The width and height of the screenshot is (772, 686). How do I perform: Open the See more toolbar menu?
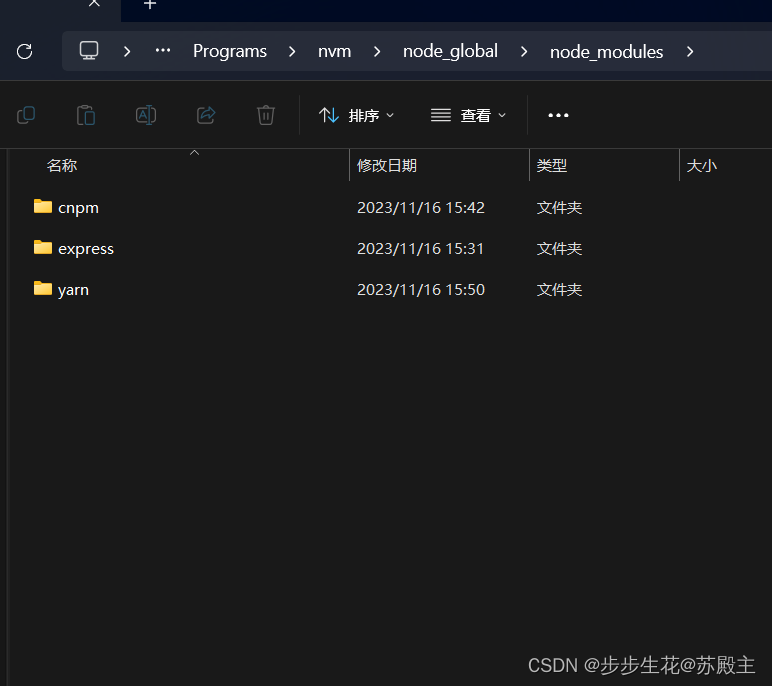coord(558,115)
